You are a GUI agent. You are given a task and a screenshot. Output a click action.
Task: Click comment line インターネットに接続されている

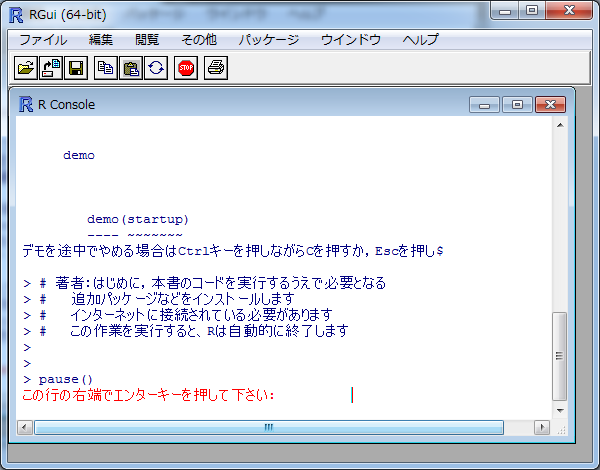point(178,315)
